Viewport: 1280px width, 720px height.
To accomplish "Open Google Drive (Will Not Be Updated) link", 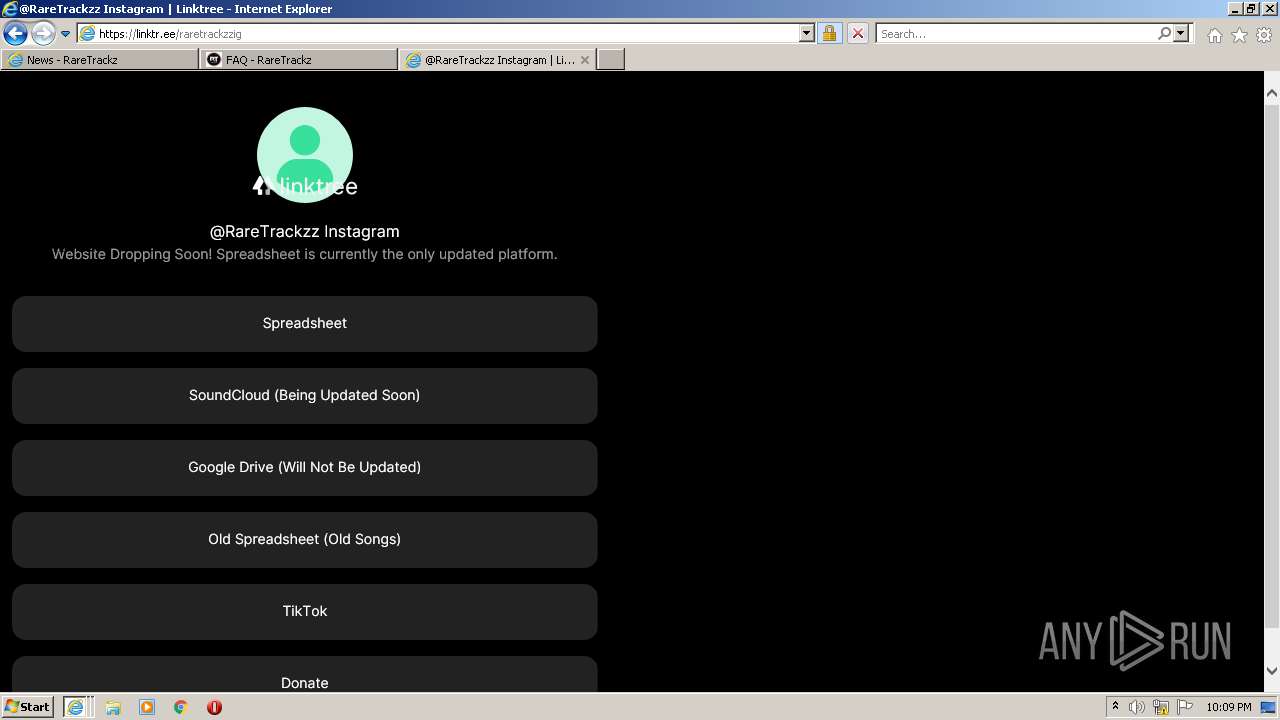I will tap(305, 468).
